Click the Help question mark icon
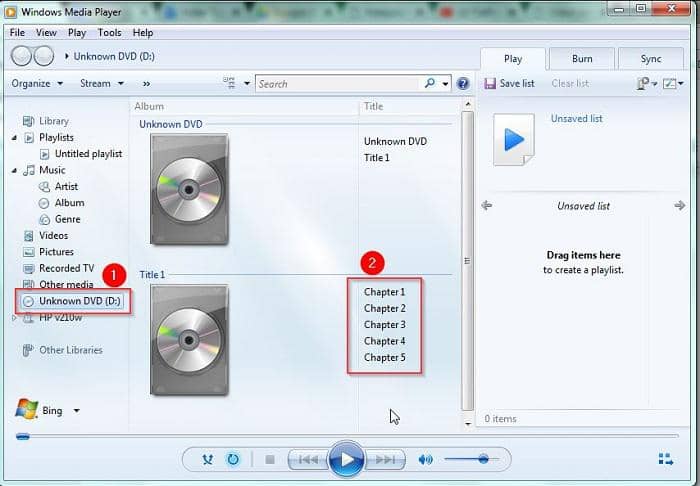The width and height of the screenshot is (700, 486). 463,84
